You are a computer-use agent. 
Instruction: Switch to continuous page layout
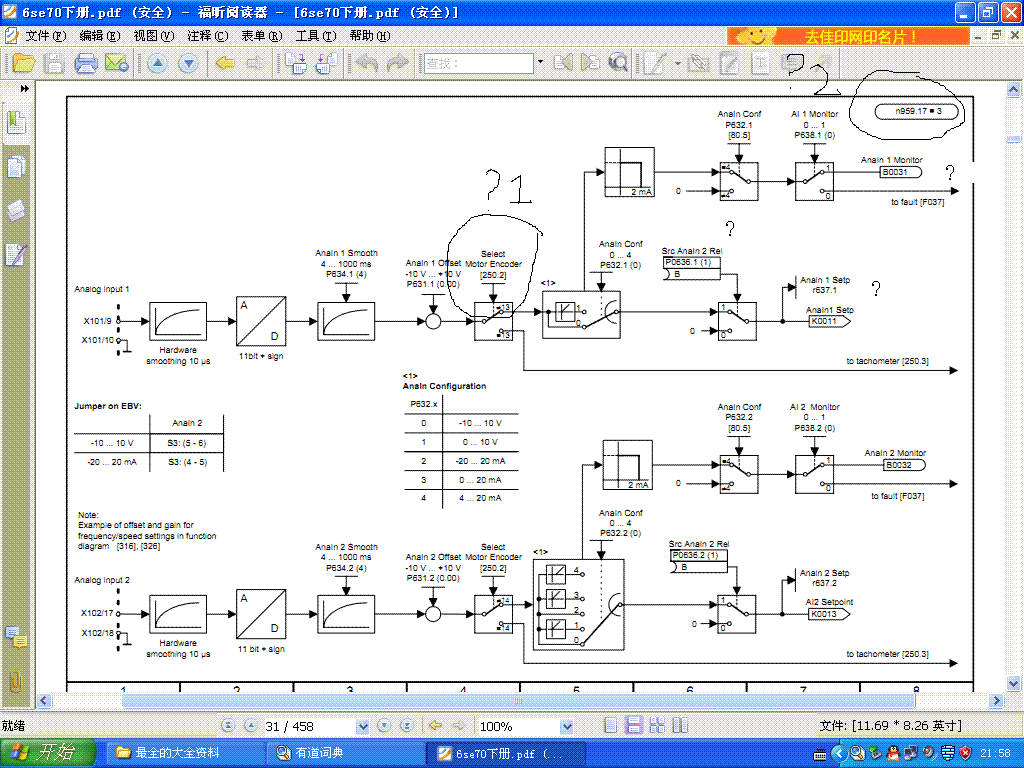[633, 726]
